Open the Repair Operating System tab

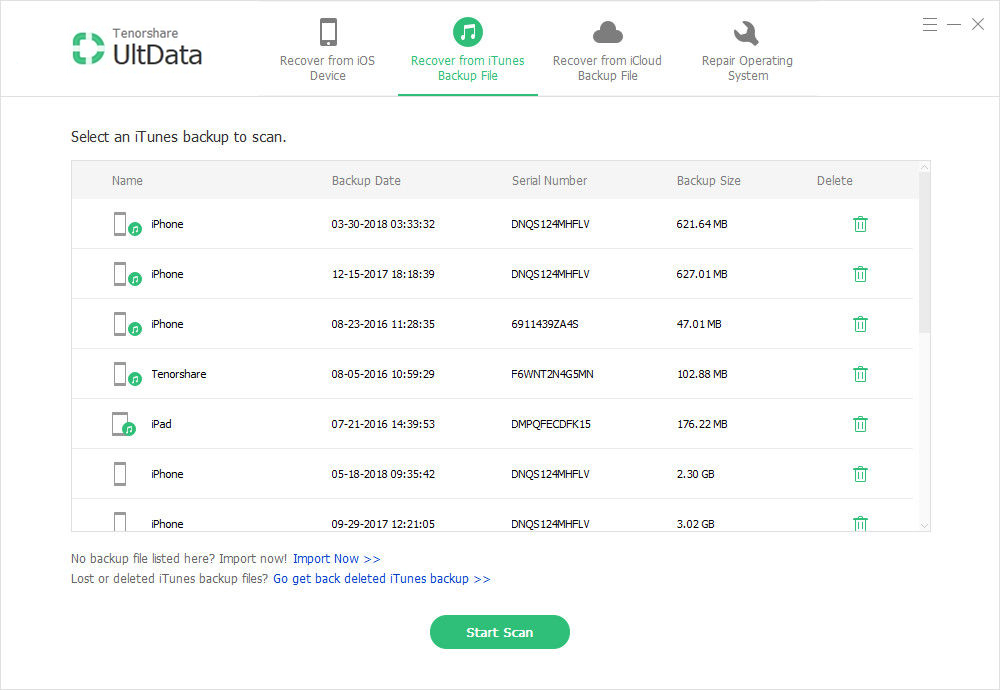tap(747, 50)
